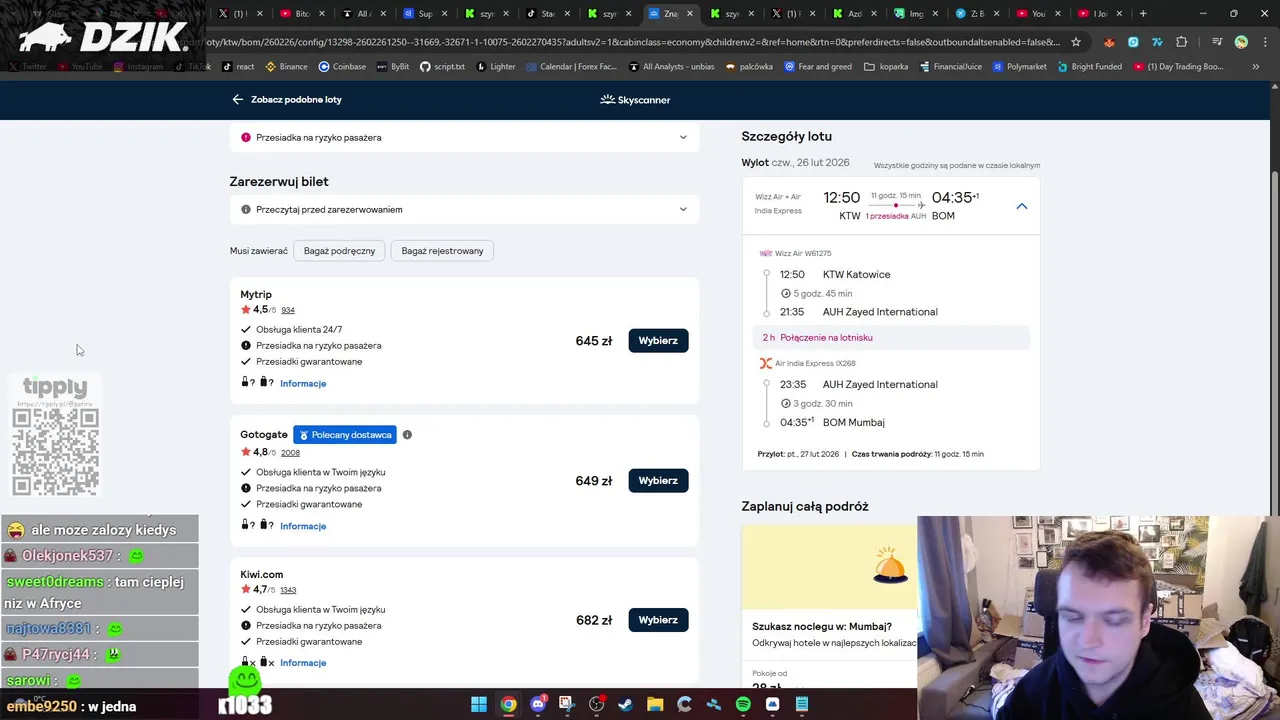Click Gotogate baggage icons beside Informacje
1280x720 pixels.
coord(257,525)
